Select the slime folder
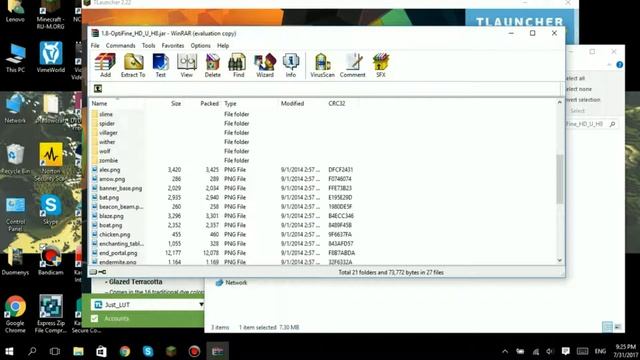The height and width of the screenshot is (360, 640). [106, 114]
